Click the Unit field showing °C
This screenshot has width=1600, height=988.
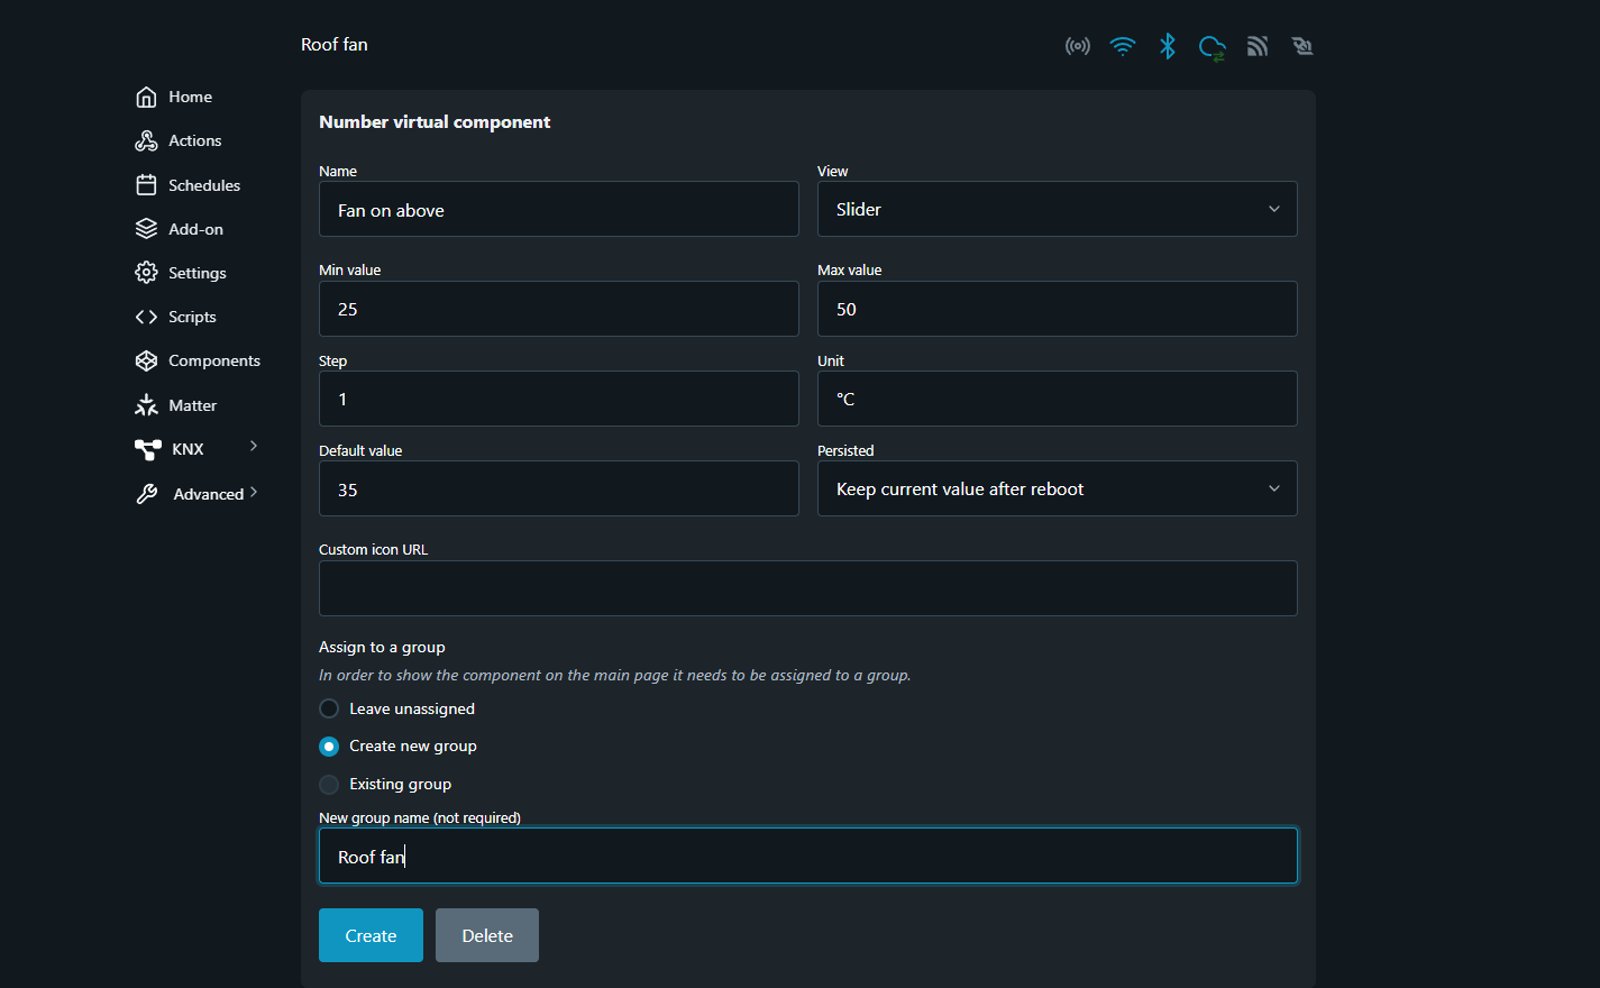pos(1057,399)
